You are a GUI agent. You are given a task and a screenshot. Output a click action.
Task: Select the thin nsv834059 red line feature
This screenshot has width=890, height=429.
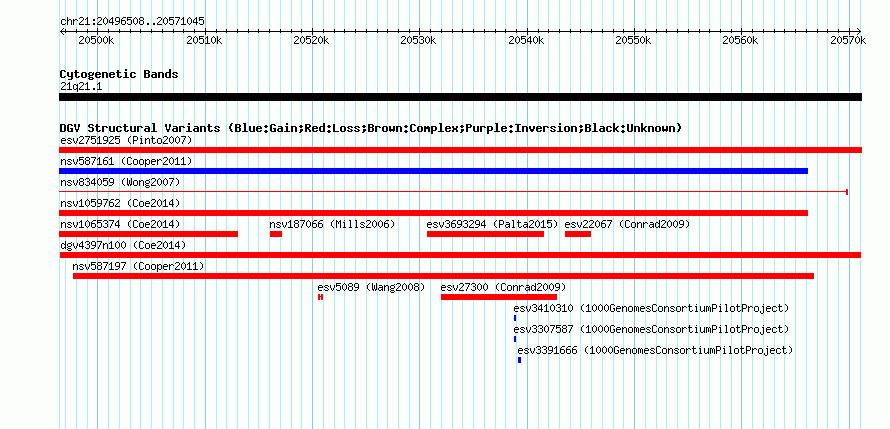(454, 192)
